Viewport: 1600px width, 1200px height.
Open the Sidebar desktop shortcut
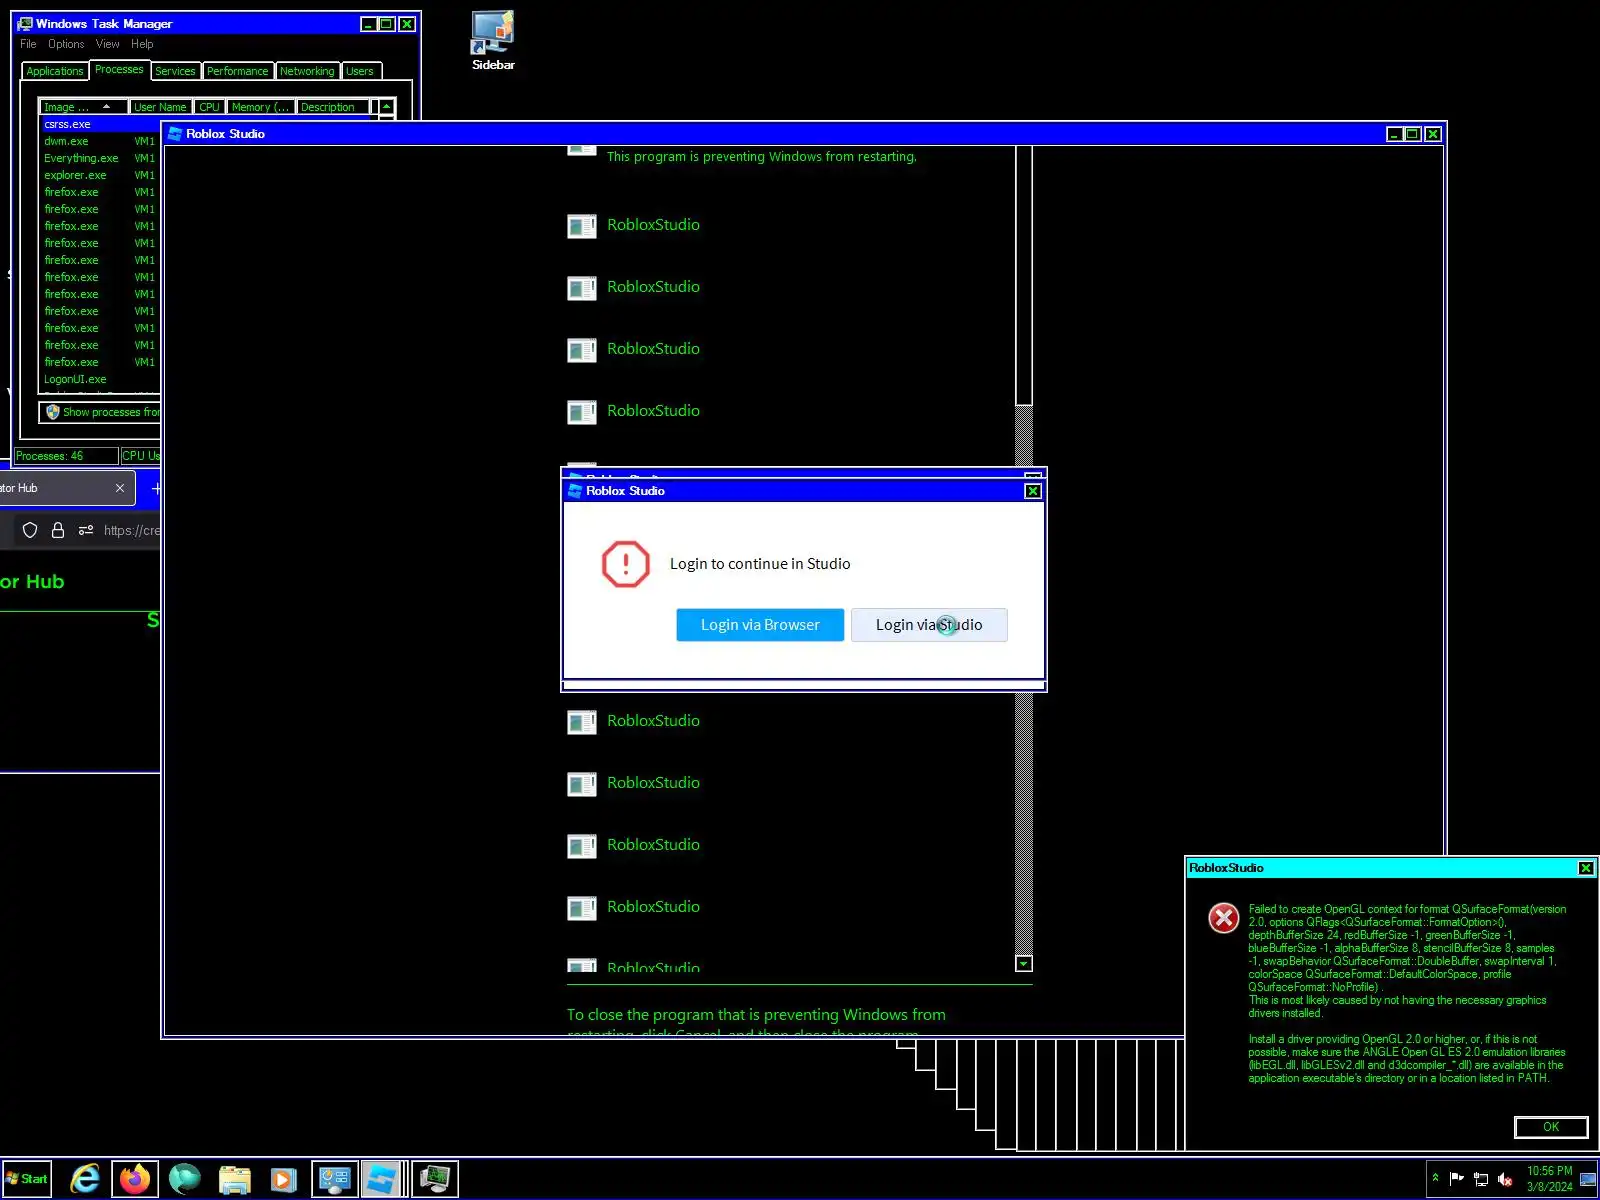(x=493, y=41)
